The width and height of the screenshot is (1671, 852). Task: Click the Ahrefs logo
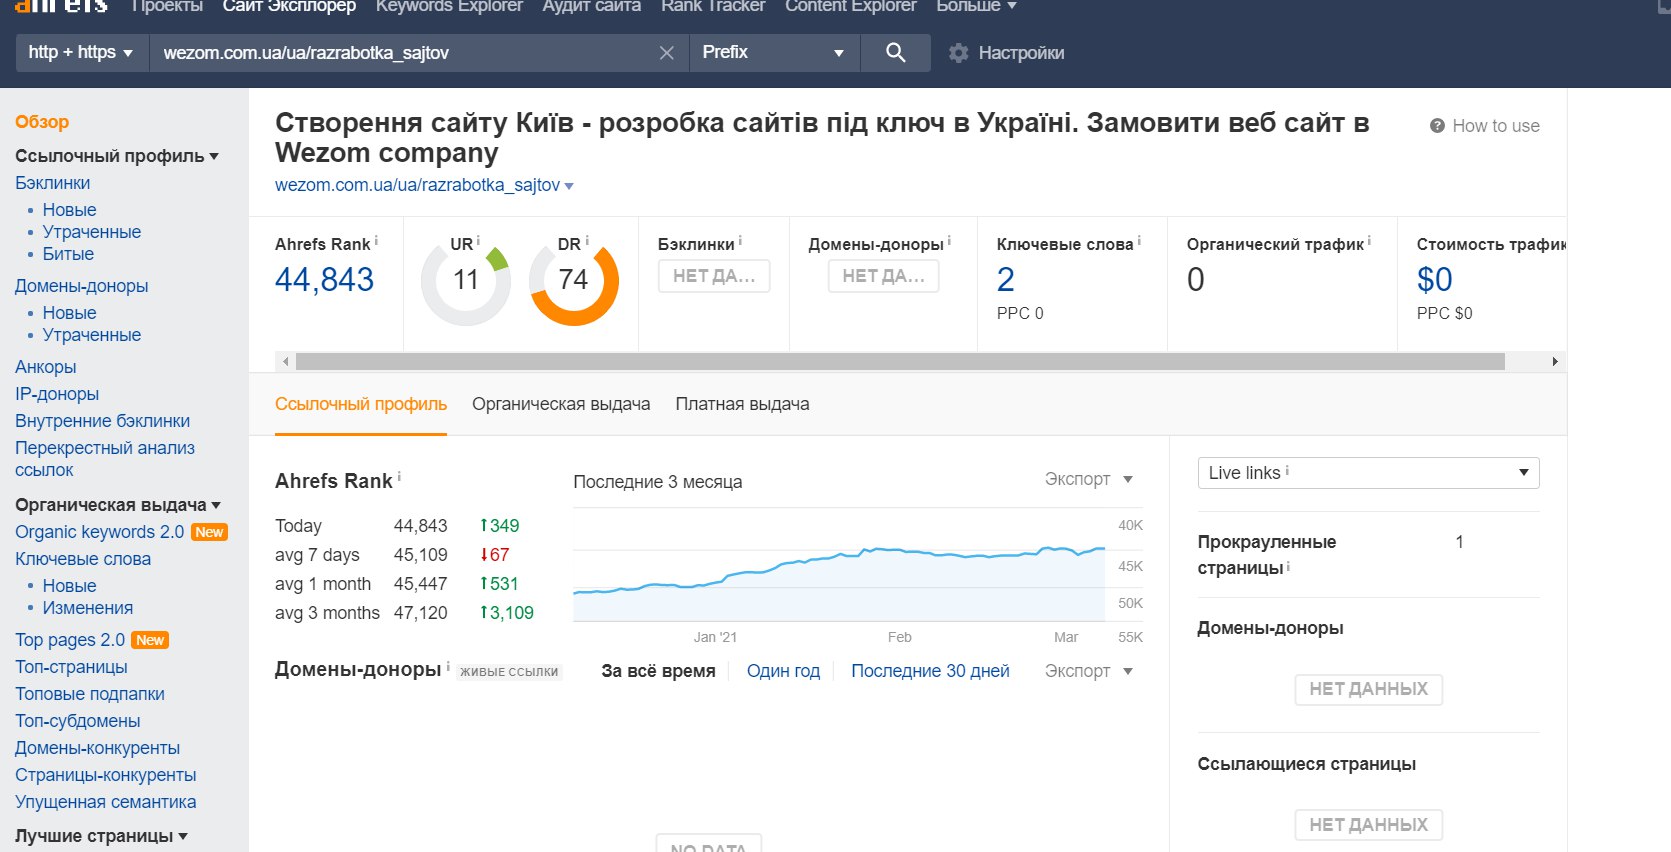pos(61,6)
